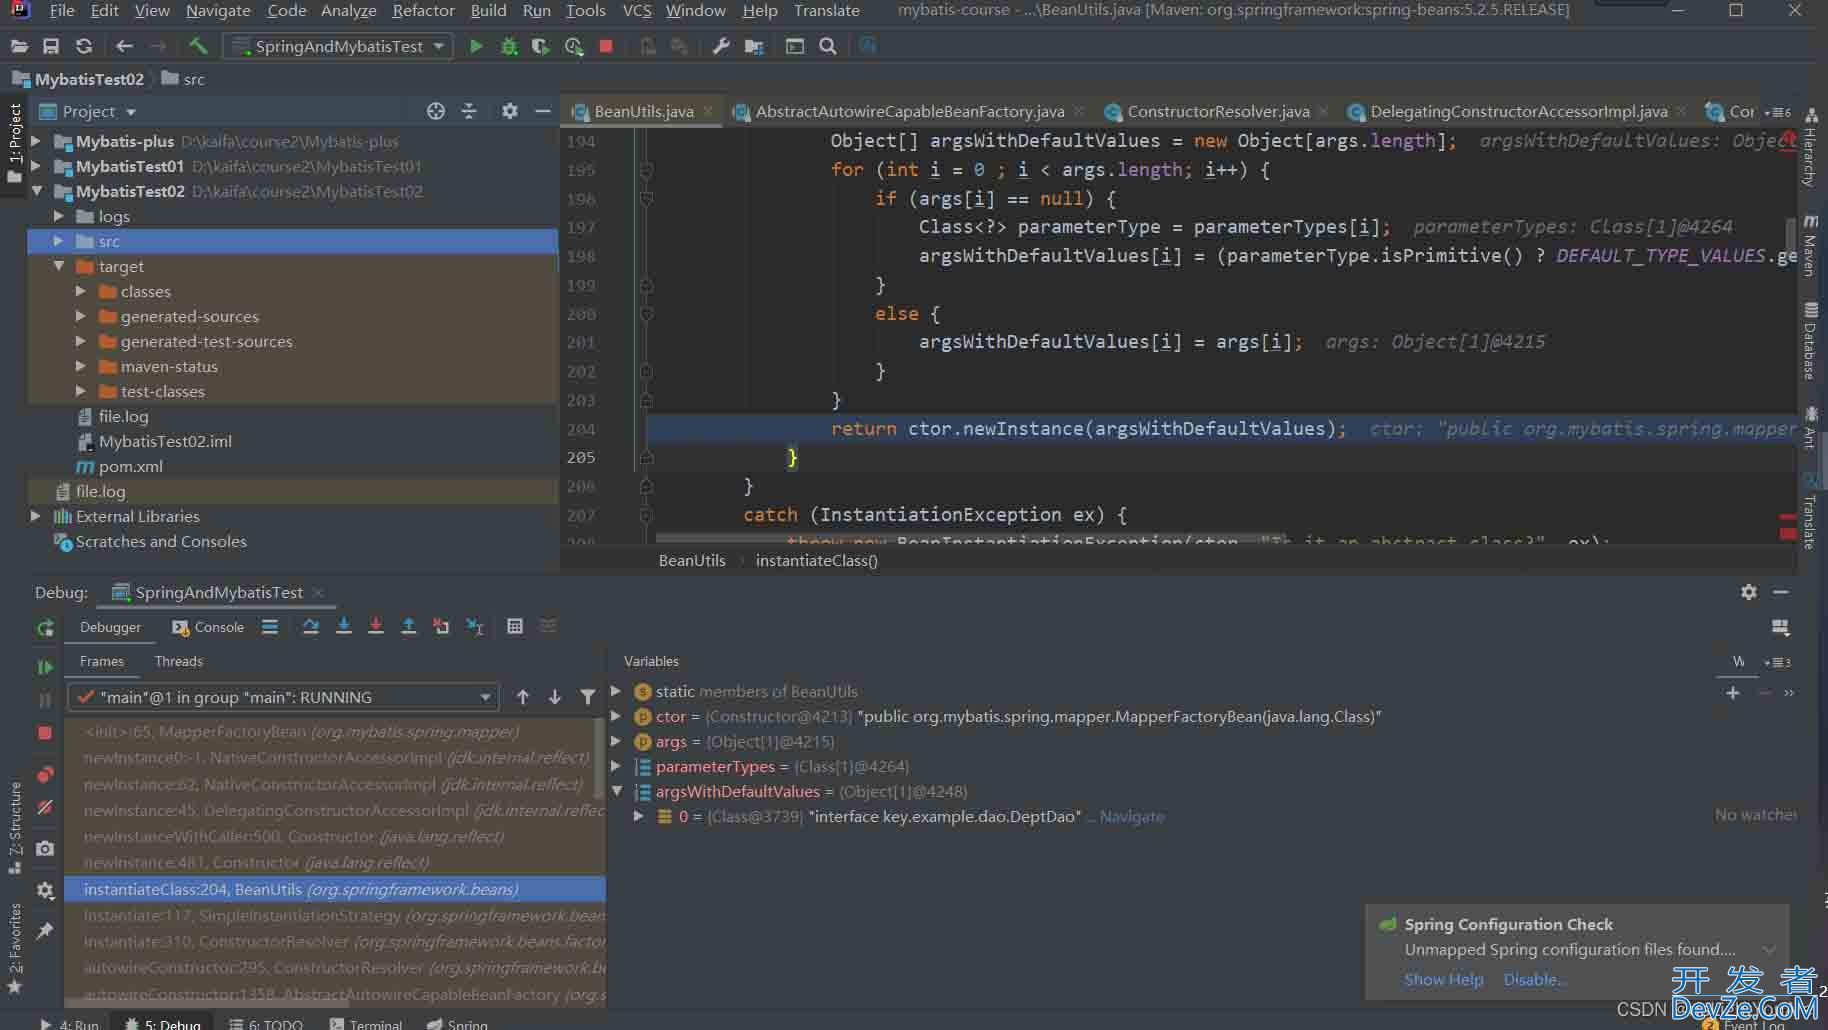Select the parameterTypes variable row
This screenshot has height=1030, width=1828.
coord(771,766)
